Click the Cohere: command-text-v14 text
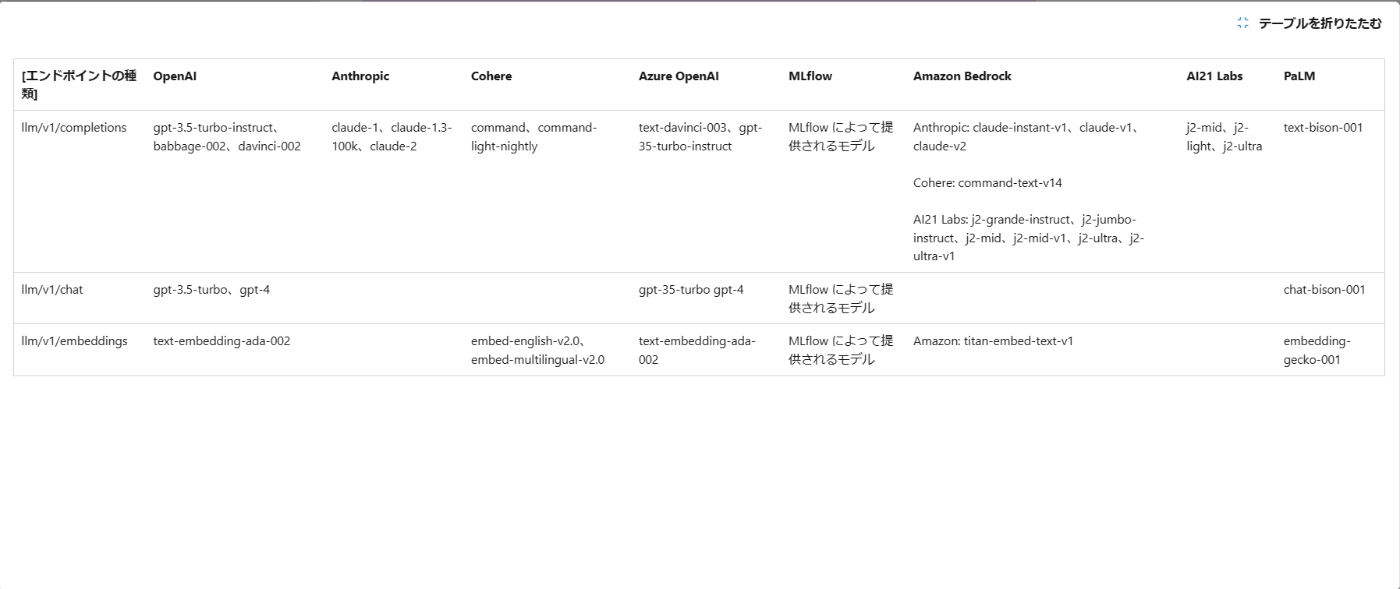Viewport: 1400px width, 589px height. click(987, 183)
